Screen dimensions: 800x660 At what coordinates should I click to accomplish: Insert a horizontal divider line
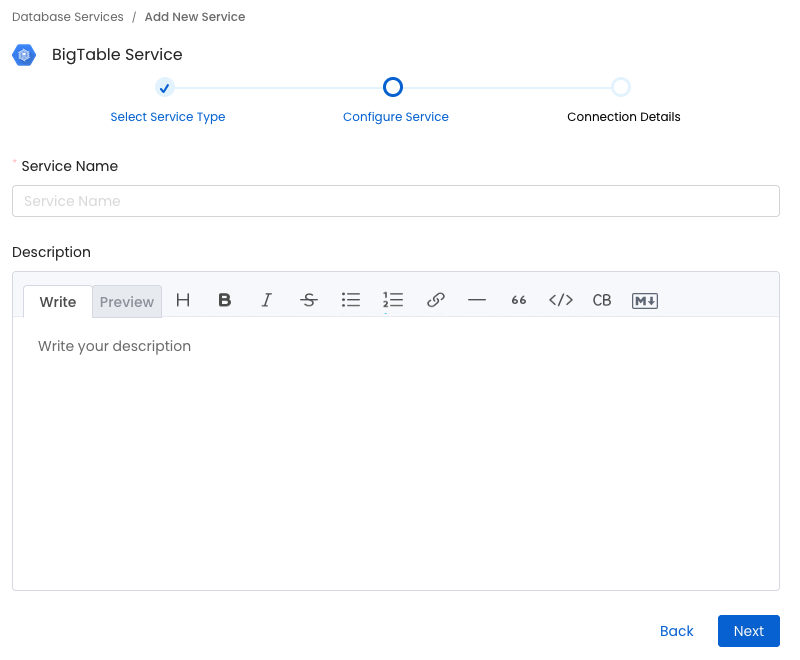click(477, 300)
